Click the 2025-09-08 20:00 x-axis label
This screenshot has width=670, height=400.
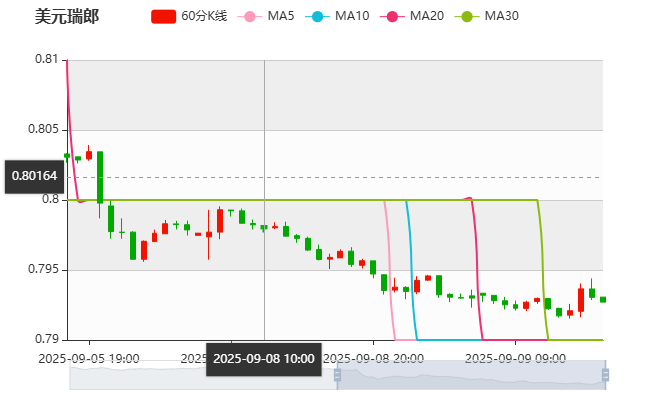point(373,359)
